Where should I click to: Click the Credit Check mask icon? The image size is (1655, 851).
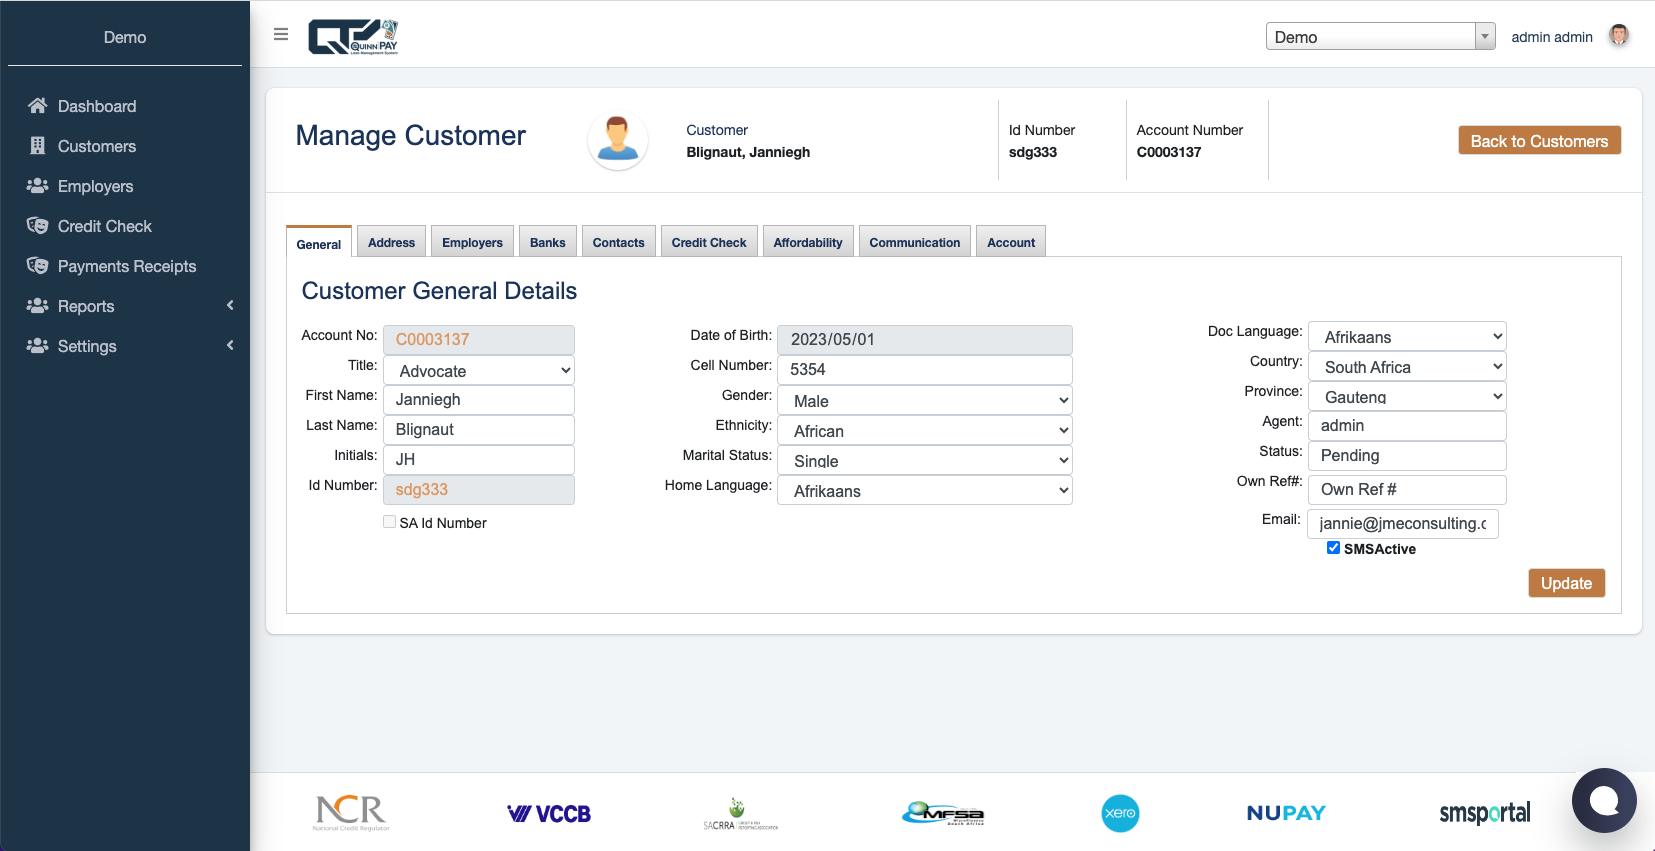38,226
